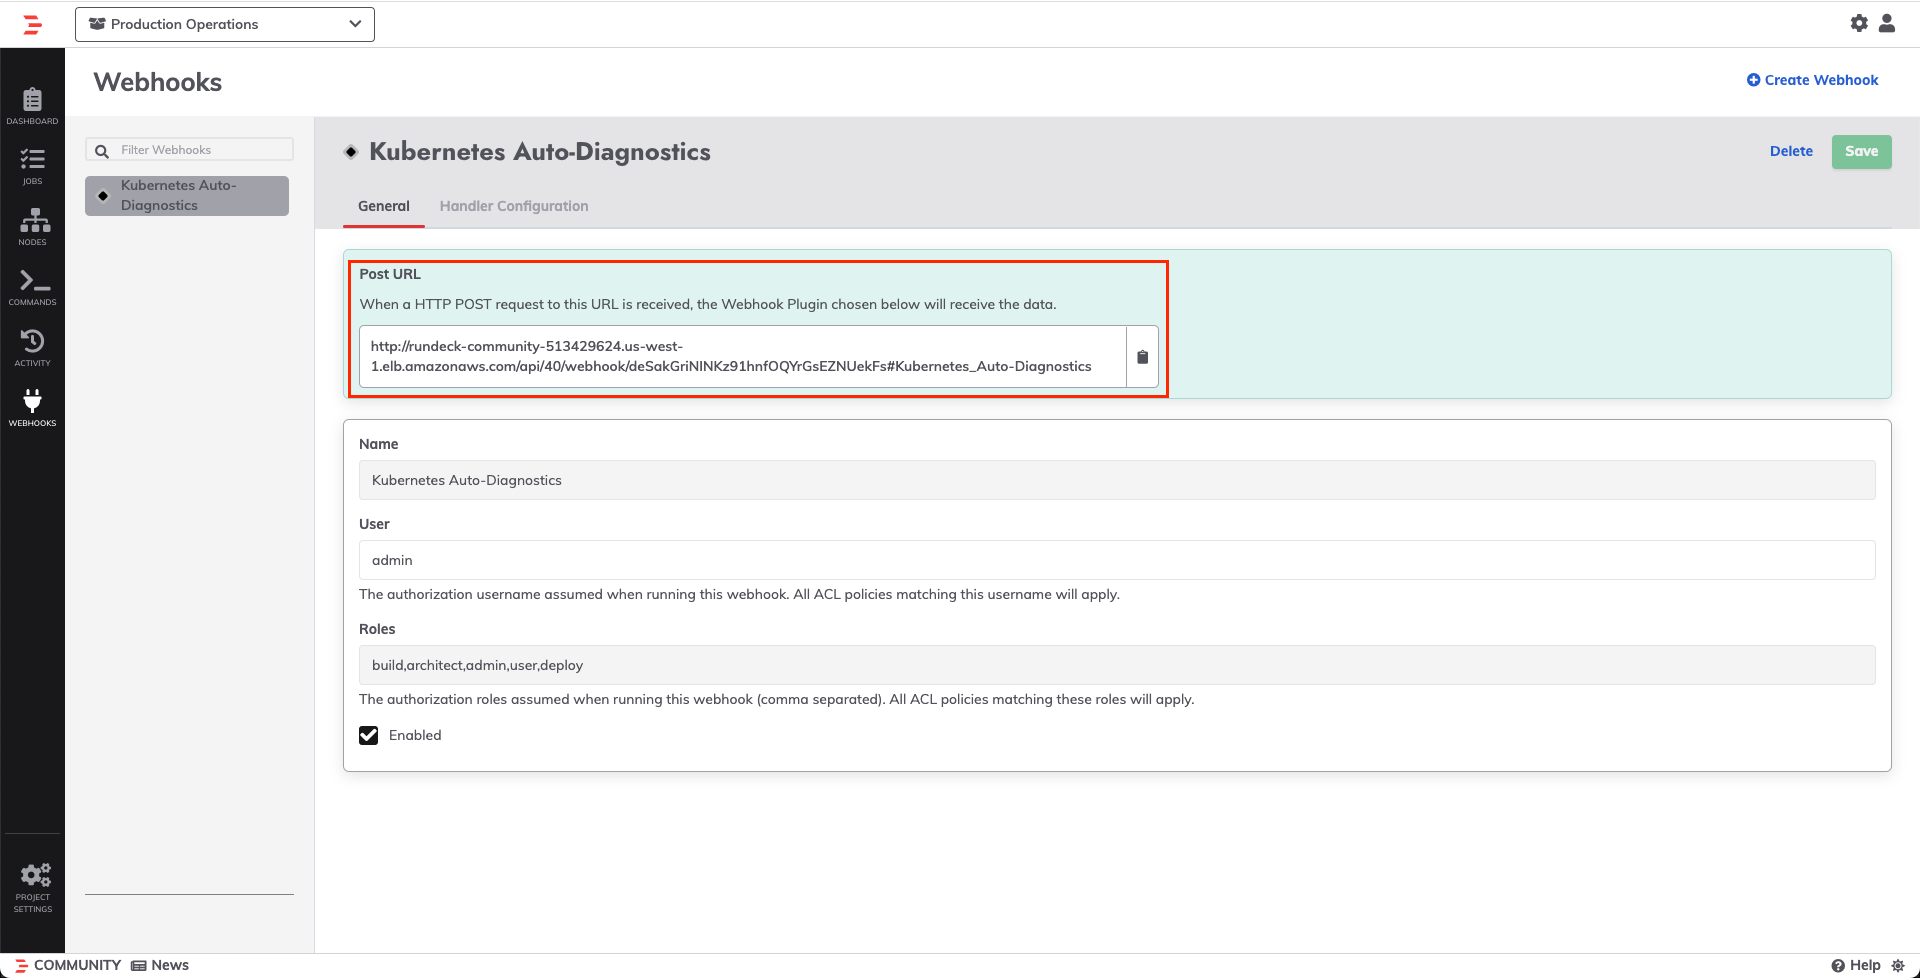Click the News icon in footer

tap(139, 966)
